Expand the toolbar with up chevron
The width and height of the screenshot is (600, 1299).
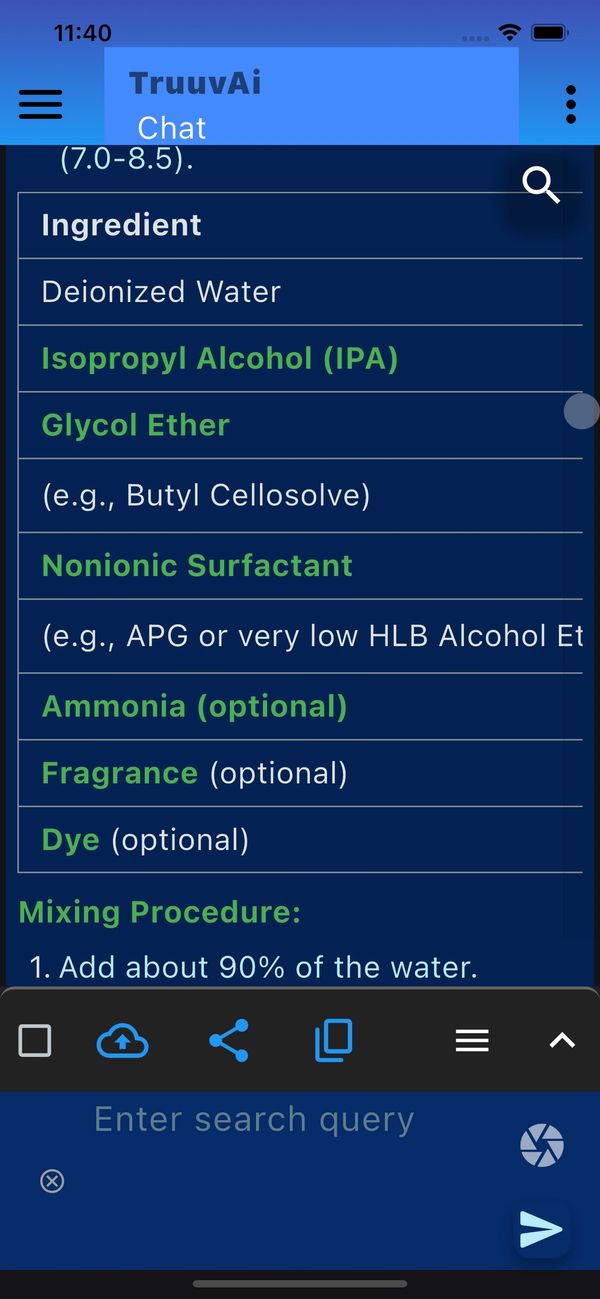pyautogui.click(x=562, y=1041)
